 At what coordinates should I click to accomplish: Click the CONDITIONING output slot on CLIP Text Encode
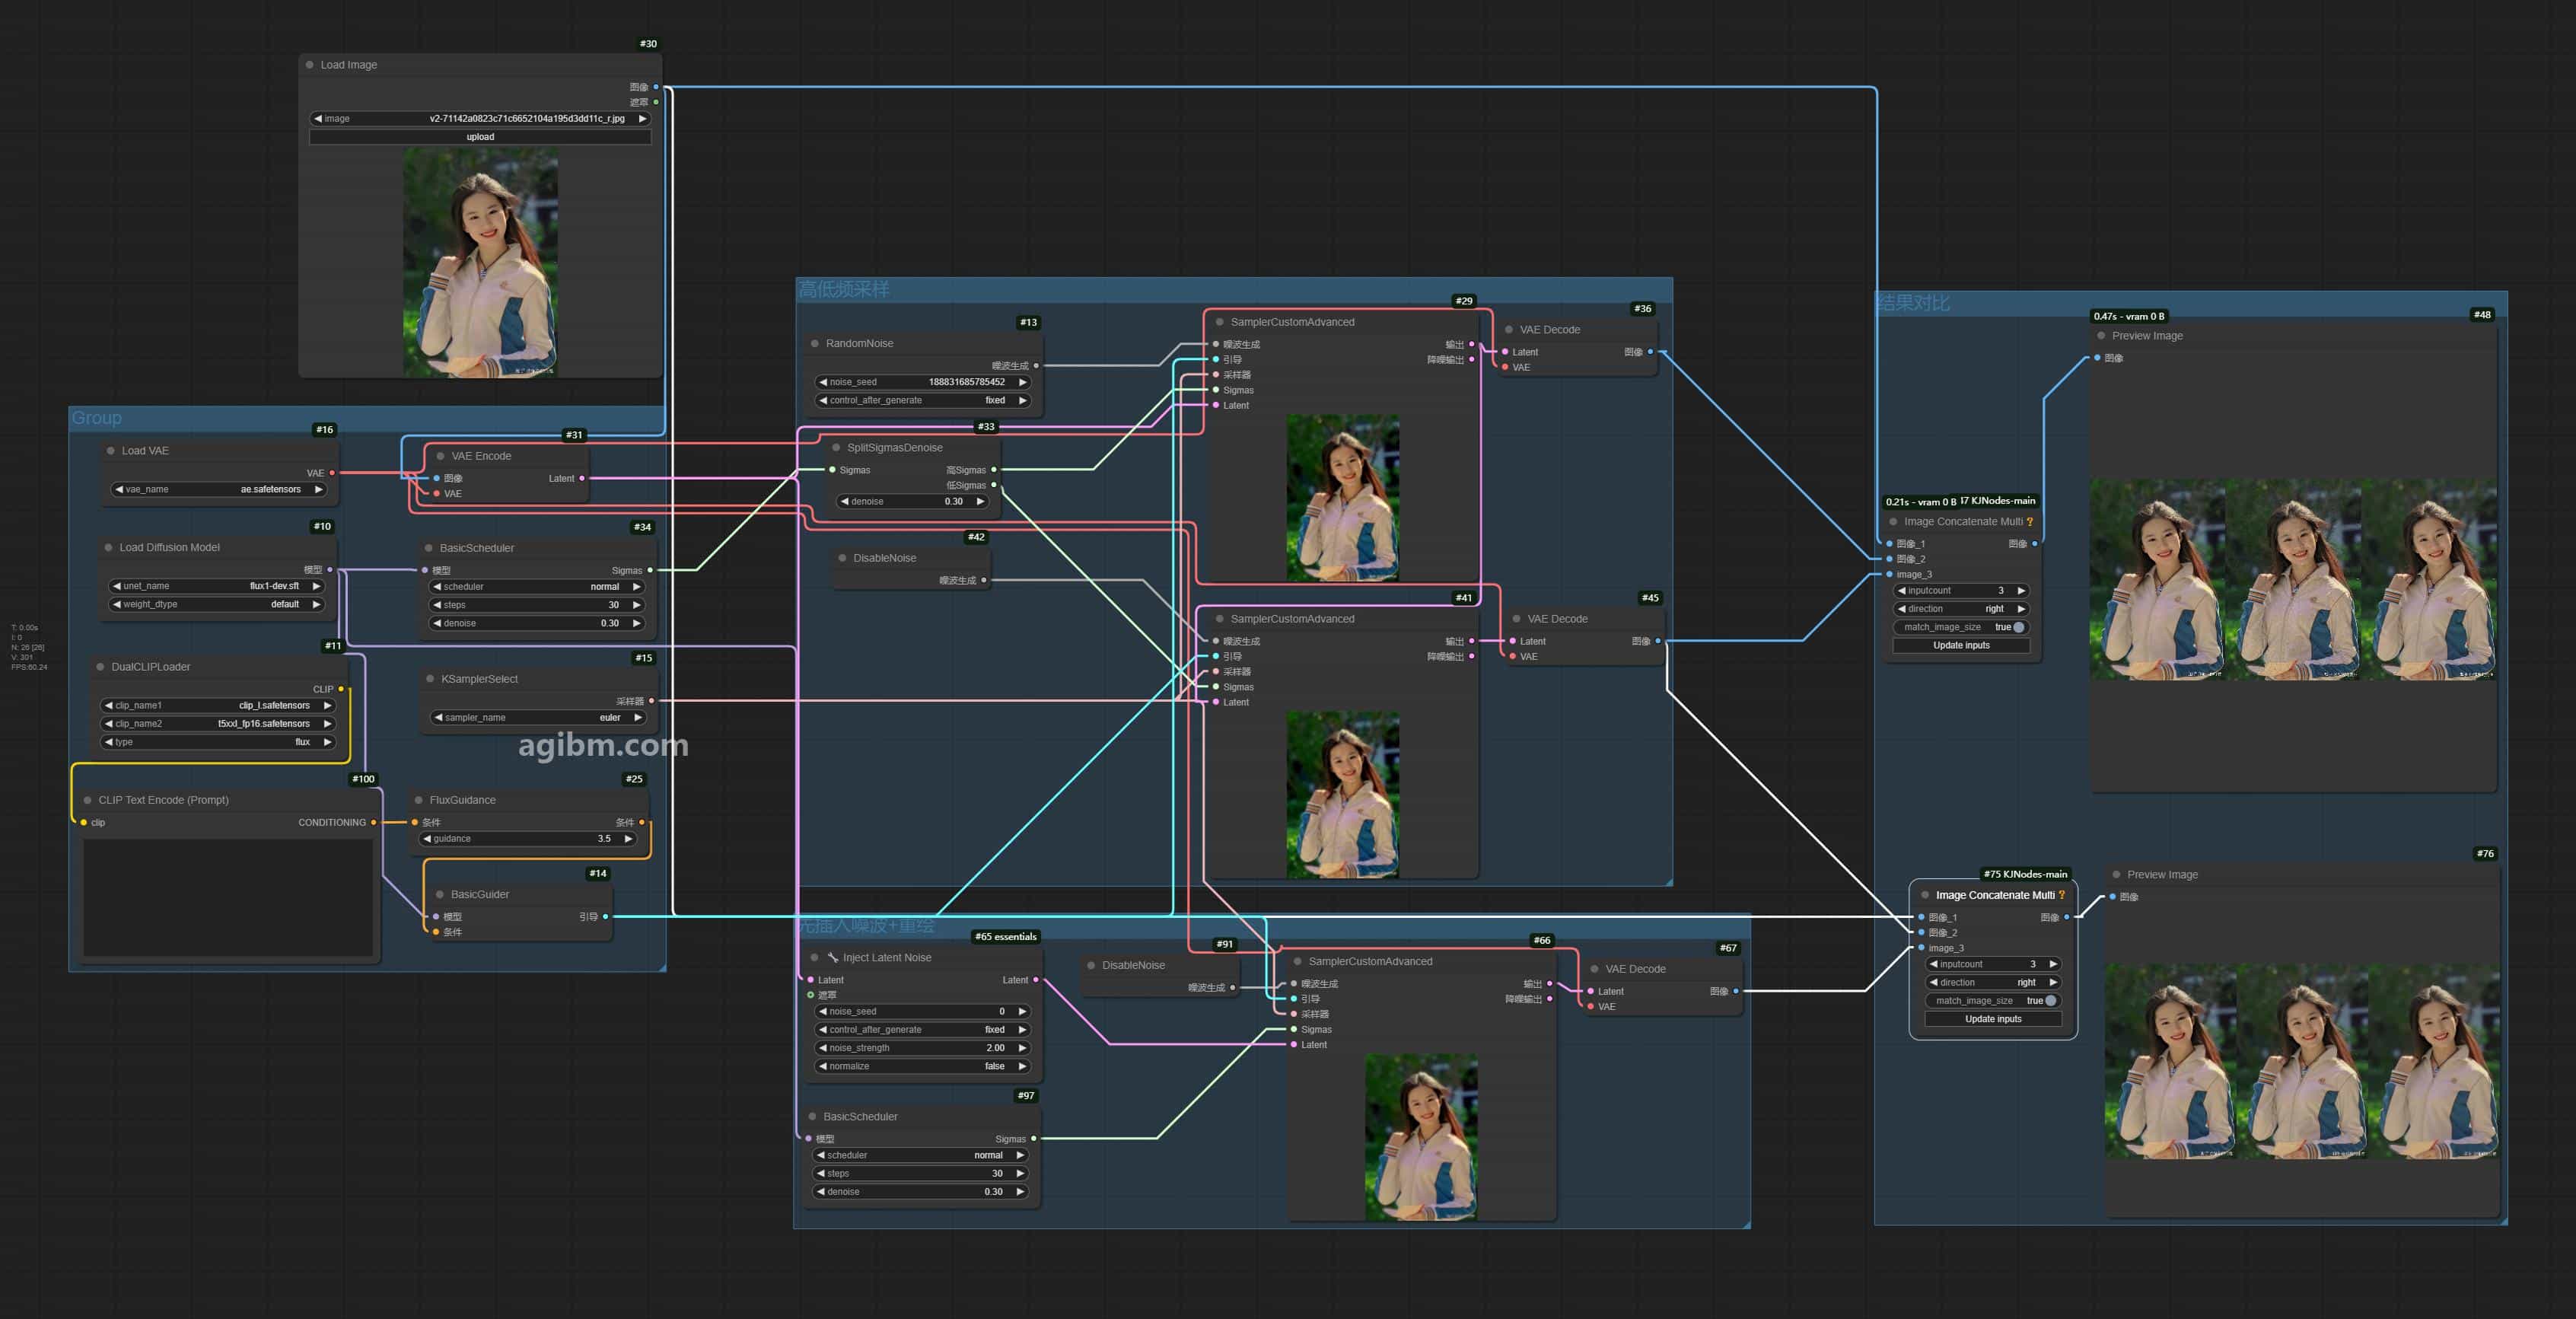[x=373, y=823]
